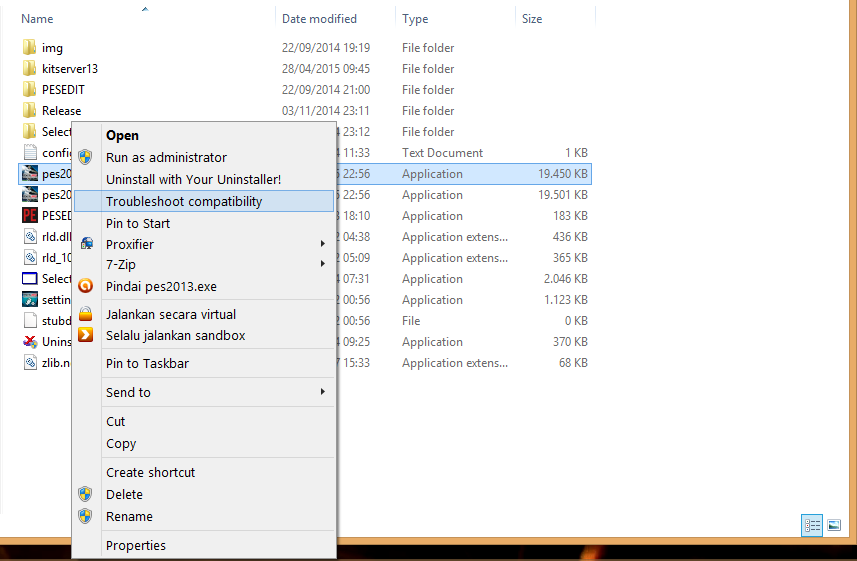
Task: Click the kitserver13 folder icon
Action: pos(30,68)
